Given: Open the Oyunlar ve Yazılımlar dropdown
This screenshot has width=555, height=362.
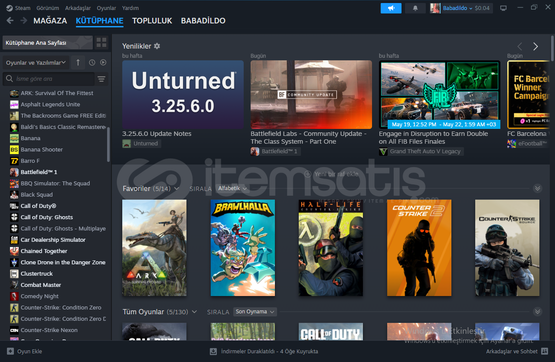Looking at the screenshot, I should point(36,63).
